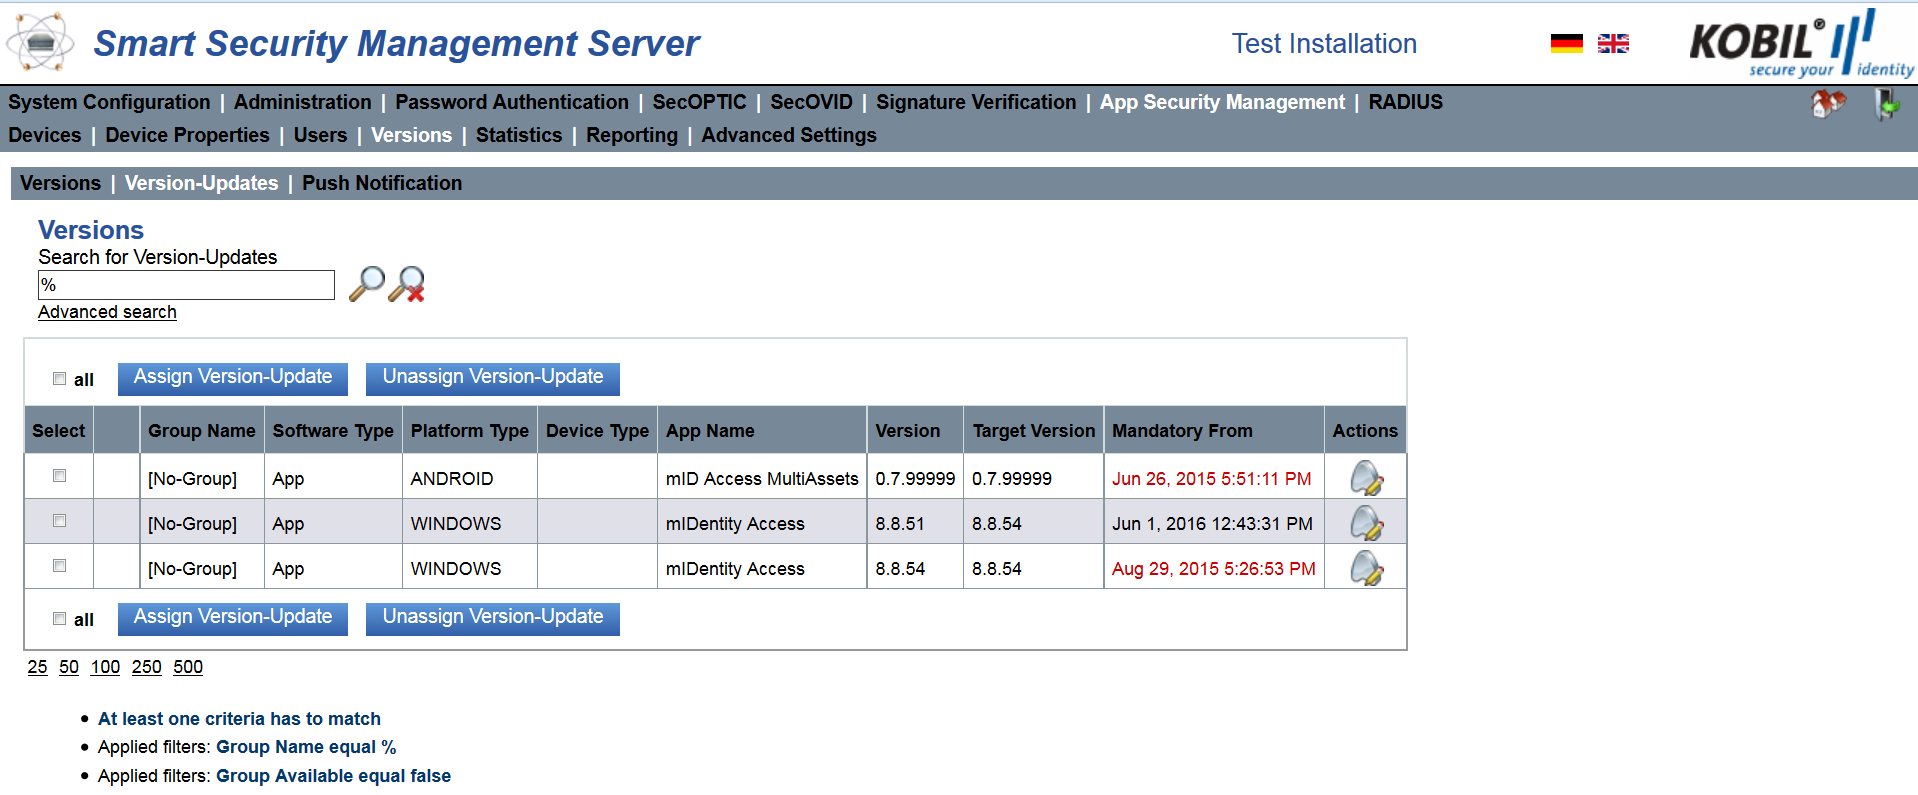The image size is (1918, 795).
Task: Click the KOBIL logo
Action: pyautogui.click(x=1801, y=43)
